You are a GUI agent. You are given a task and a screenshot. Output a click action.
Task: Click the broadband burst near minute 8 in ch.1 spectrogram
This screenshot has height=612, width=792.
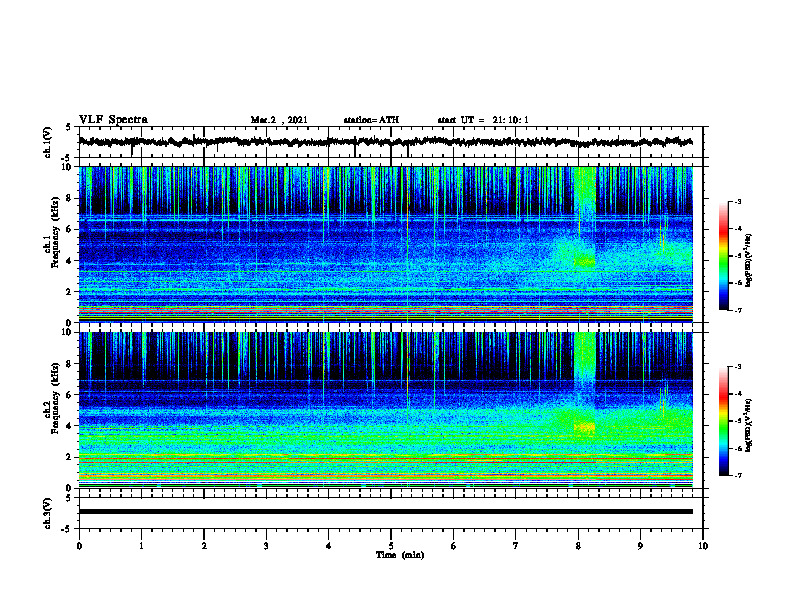tap(585, 192)
